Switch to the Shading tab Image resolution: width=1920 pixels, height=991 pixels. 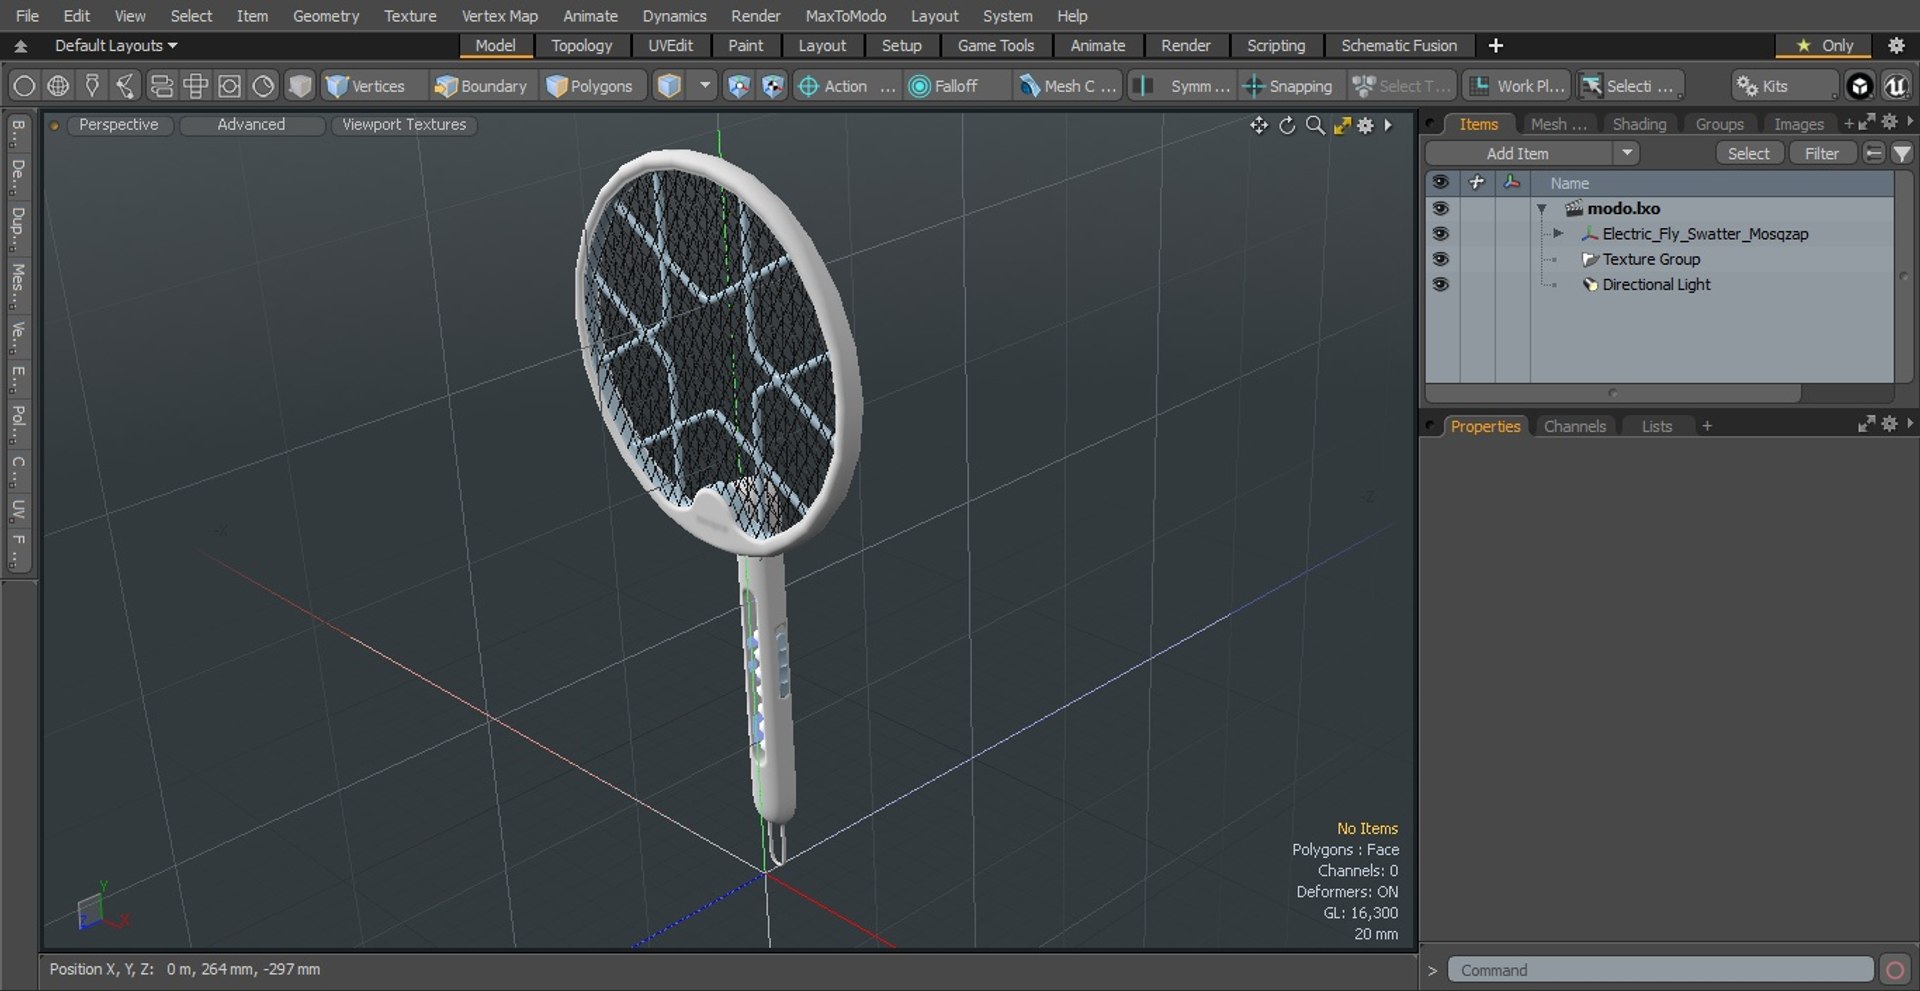coord(1639,124)
